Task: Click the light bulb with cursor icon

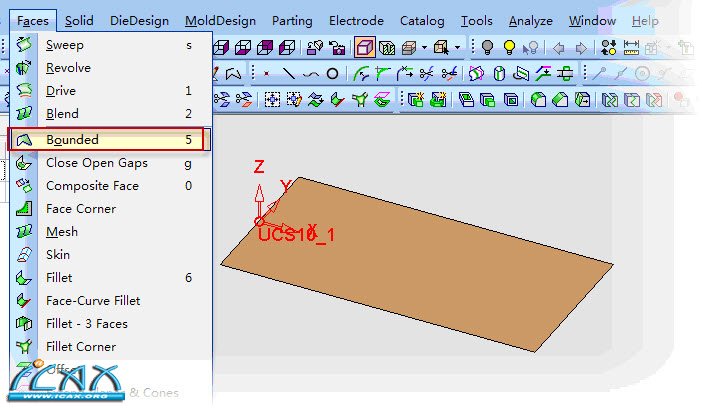Action: [531, 47]
